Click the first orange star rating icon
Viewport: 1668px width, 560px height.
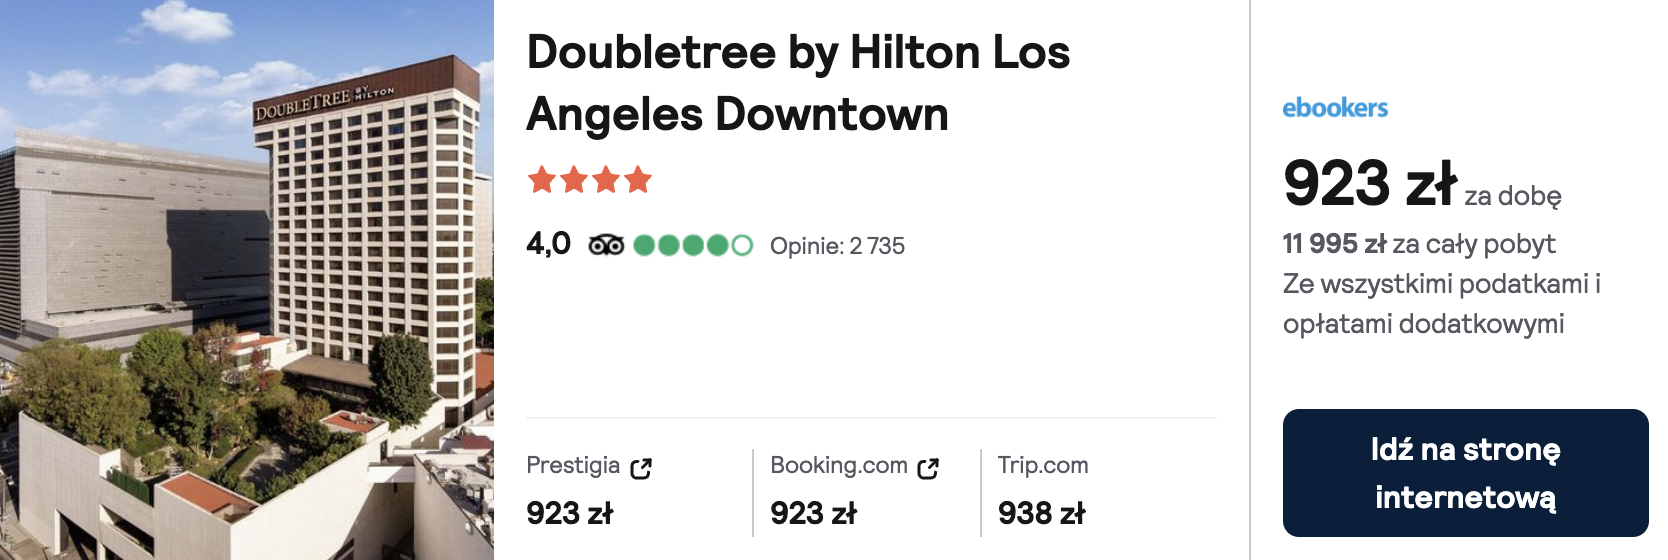pos(542,180)
